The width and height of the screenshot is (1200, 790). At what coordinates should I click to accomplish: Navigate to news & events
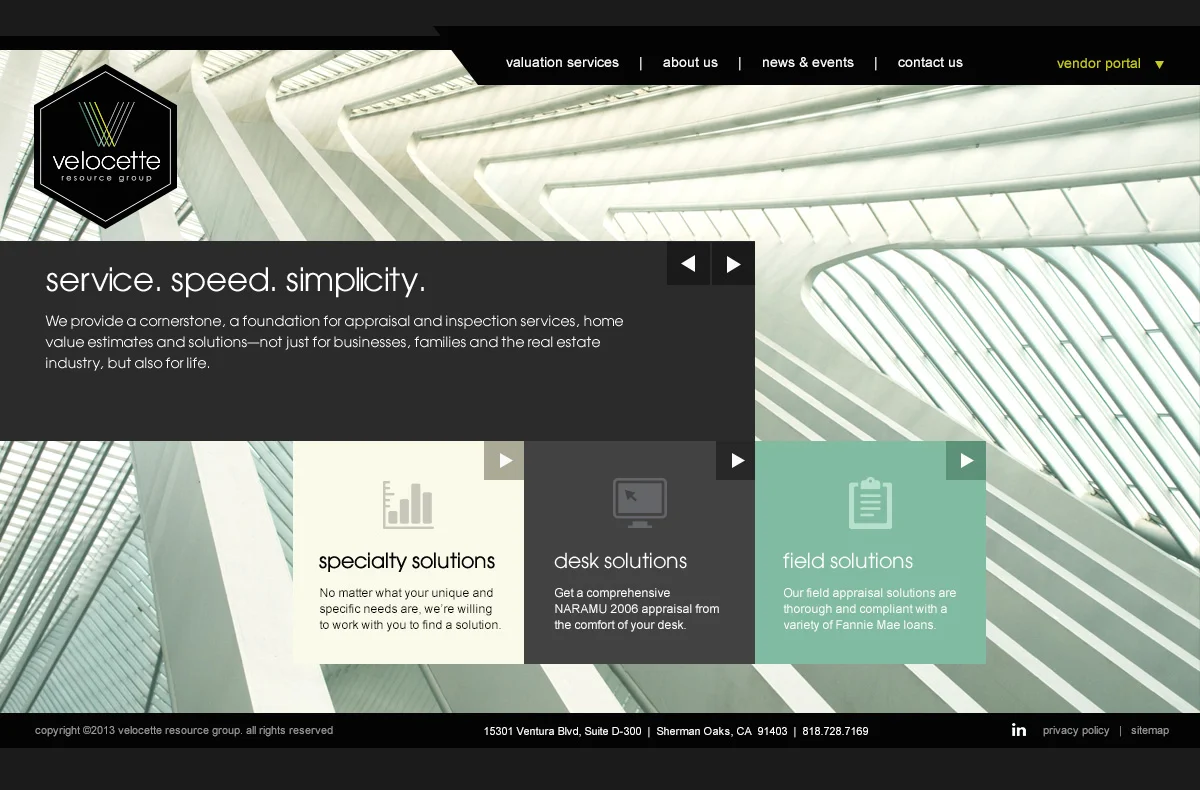pyautogui.click(x=808, y=62)
